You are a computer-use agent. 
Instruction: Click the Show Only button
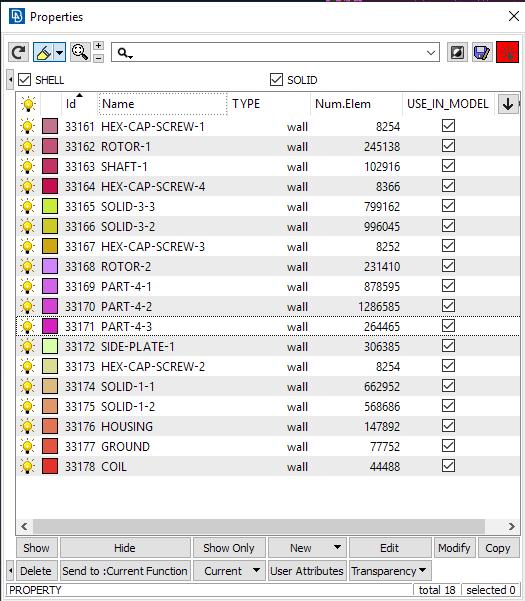tap(229, 548)
